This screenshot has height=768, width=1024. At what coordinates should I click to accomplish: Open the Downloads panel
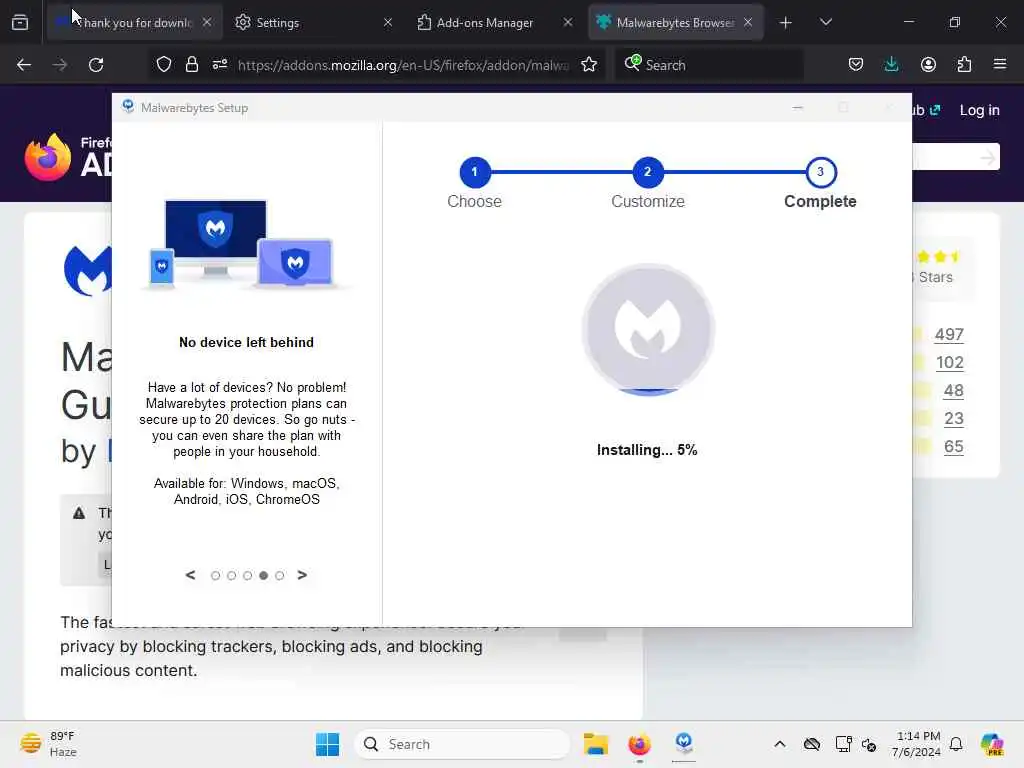(x=891, y=65)
